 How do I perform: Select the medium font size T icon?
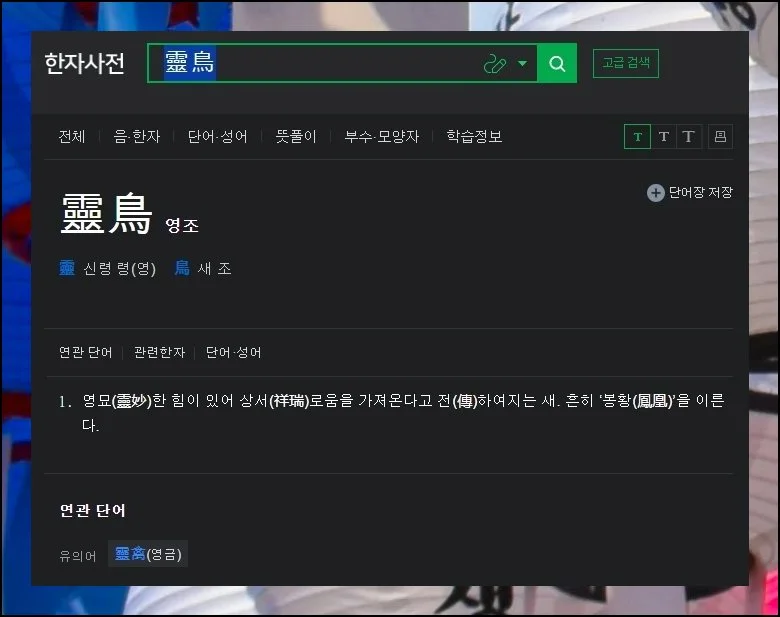point(664,136)
